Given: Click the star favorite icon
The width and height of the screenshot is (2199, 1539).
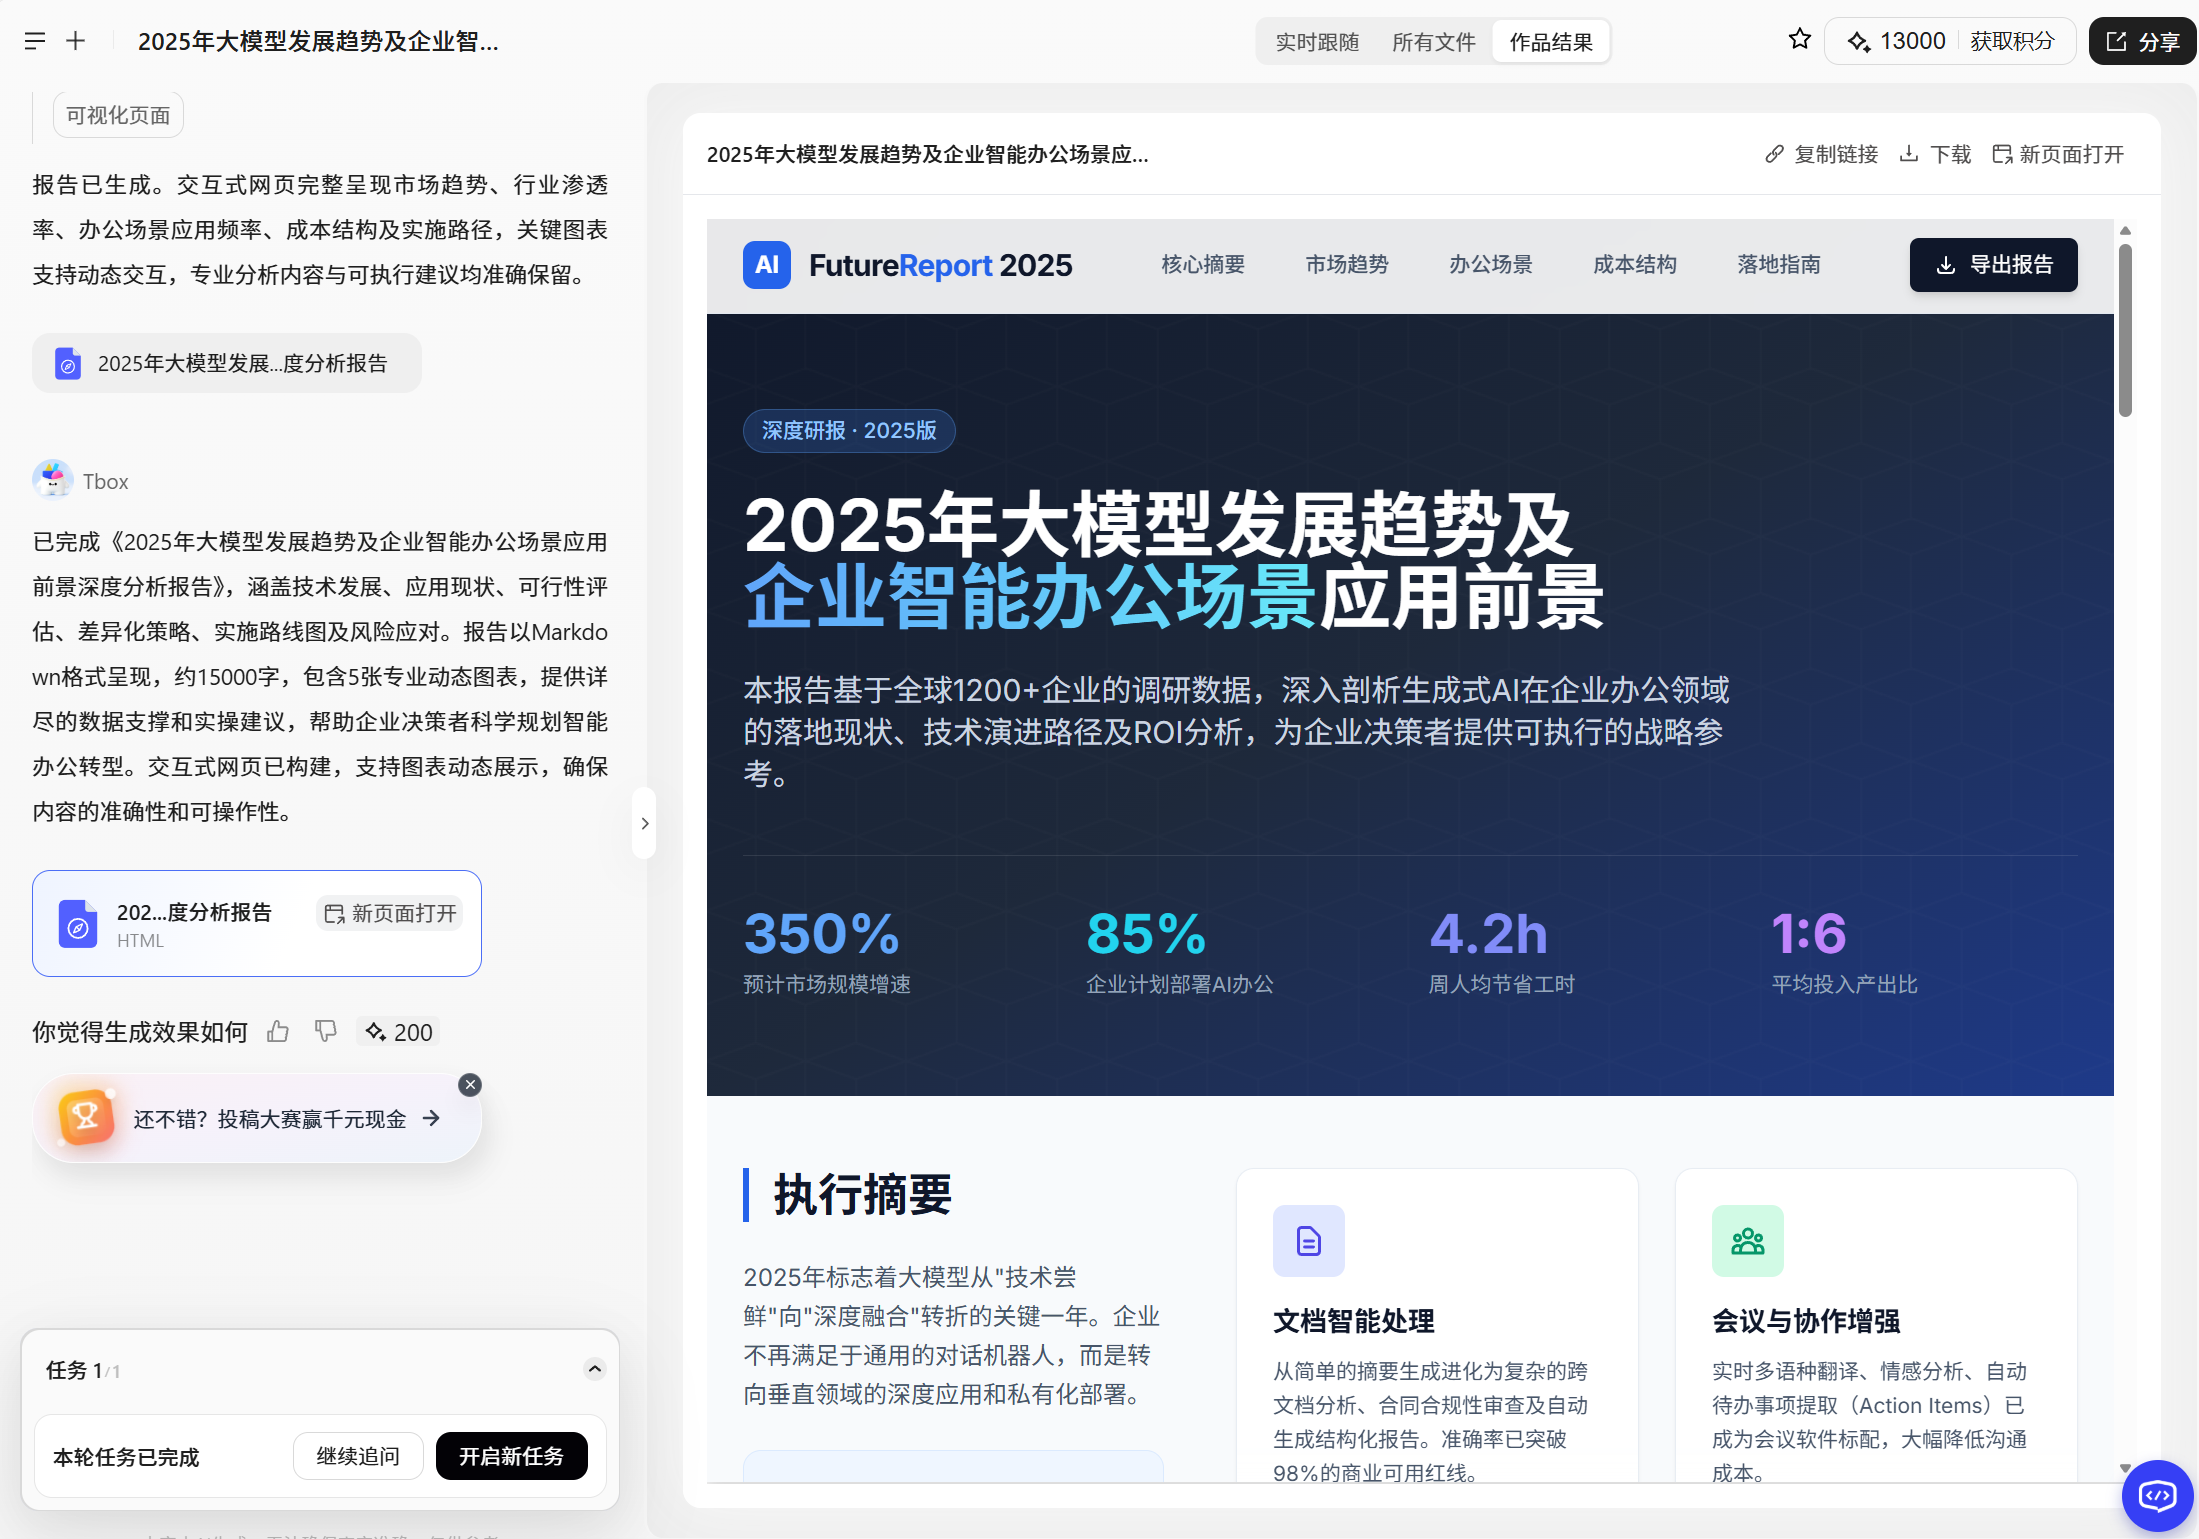Looking at the screenshot, I should click(x=1799, y=40).
